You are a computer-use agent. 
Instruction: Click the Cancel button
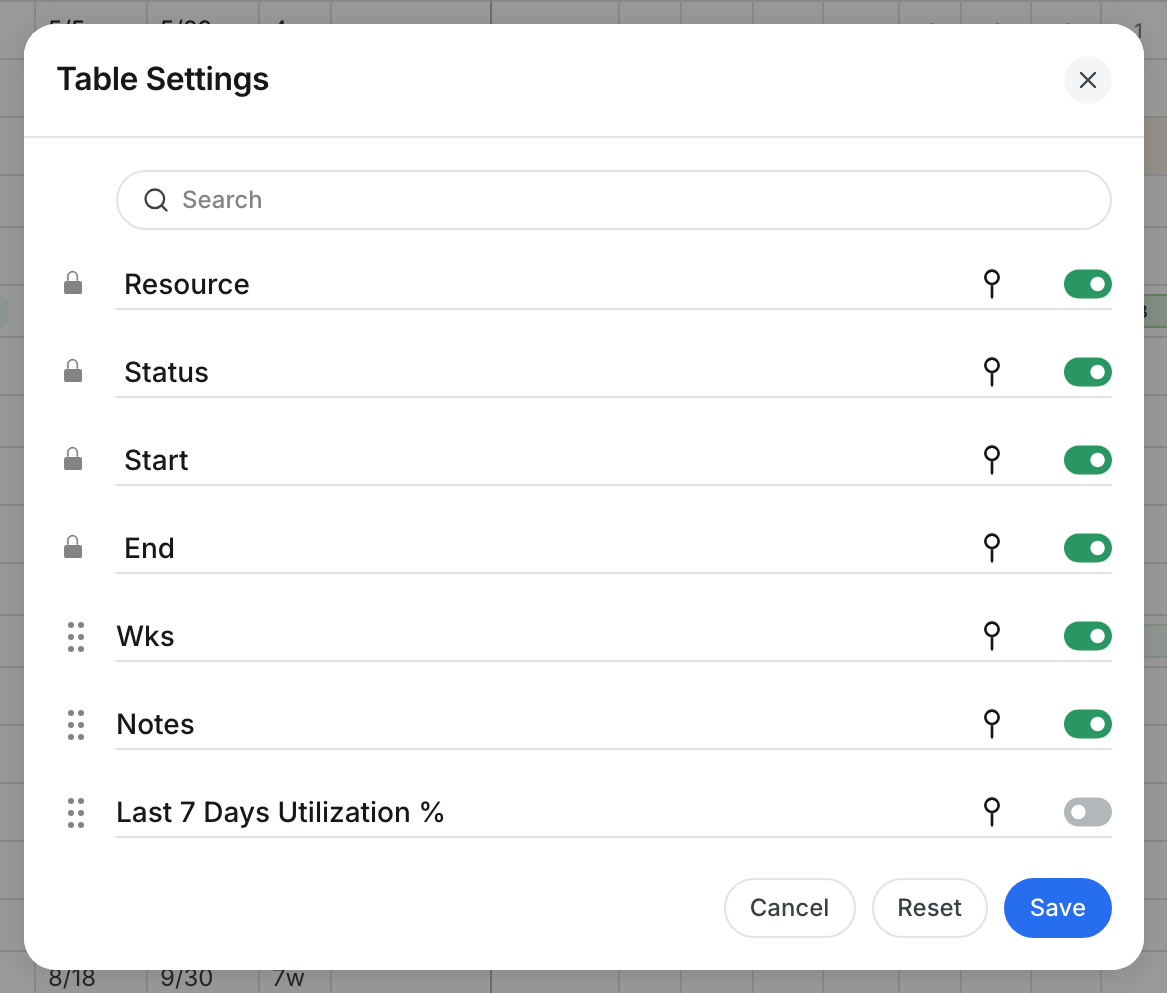789,907
